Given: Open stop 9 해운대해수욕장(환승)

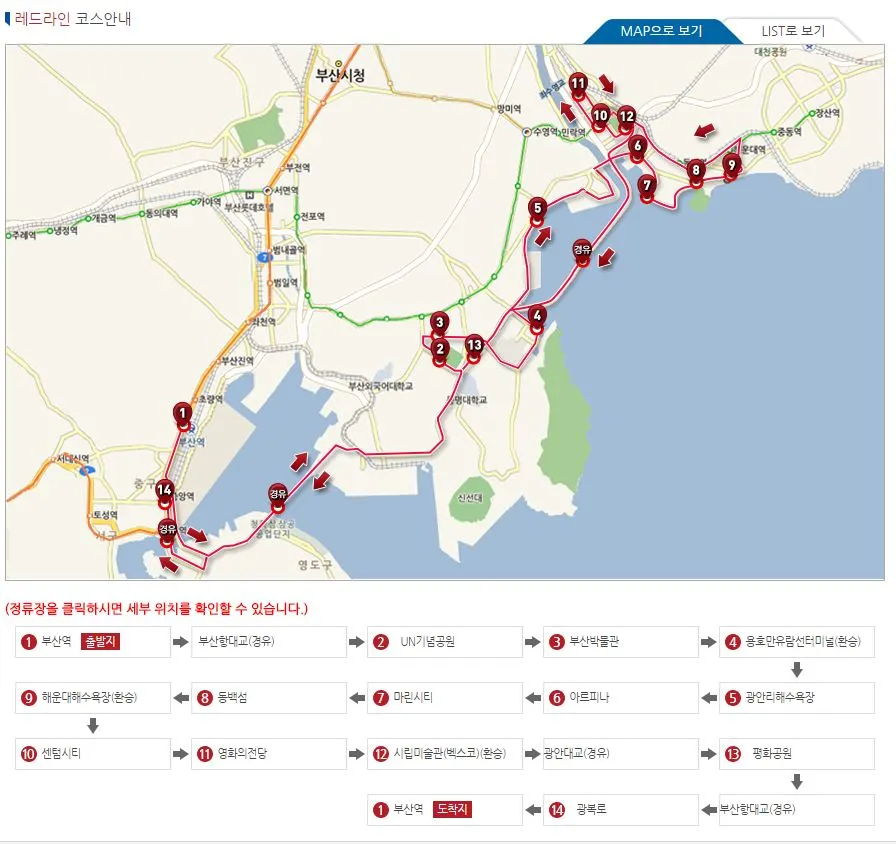Looking at the screenshot, I should pos(93,698).
